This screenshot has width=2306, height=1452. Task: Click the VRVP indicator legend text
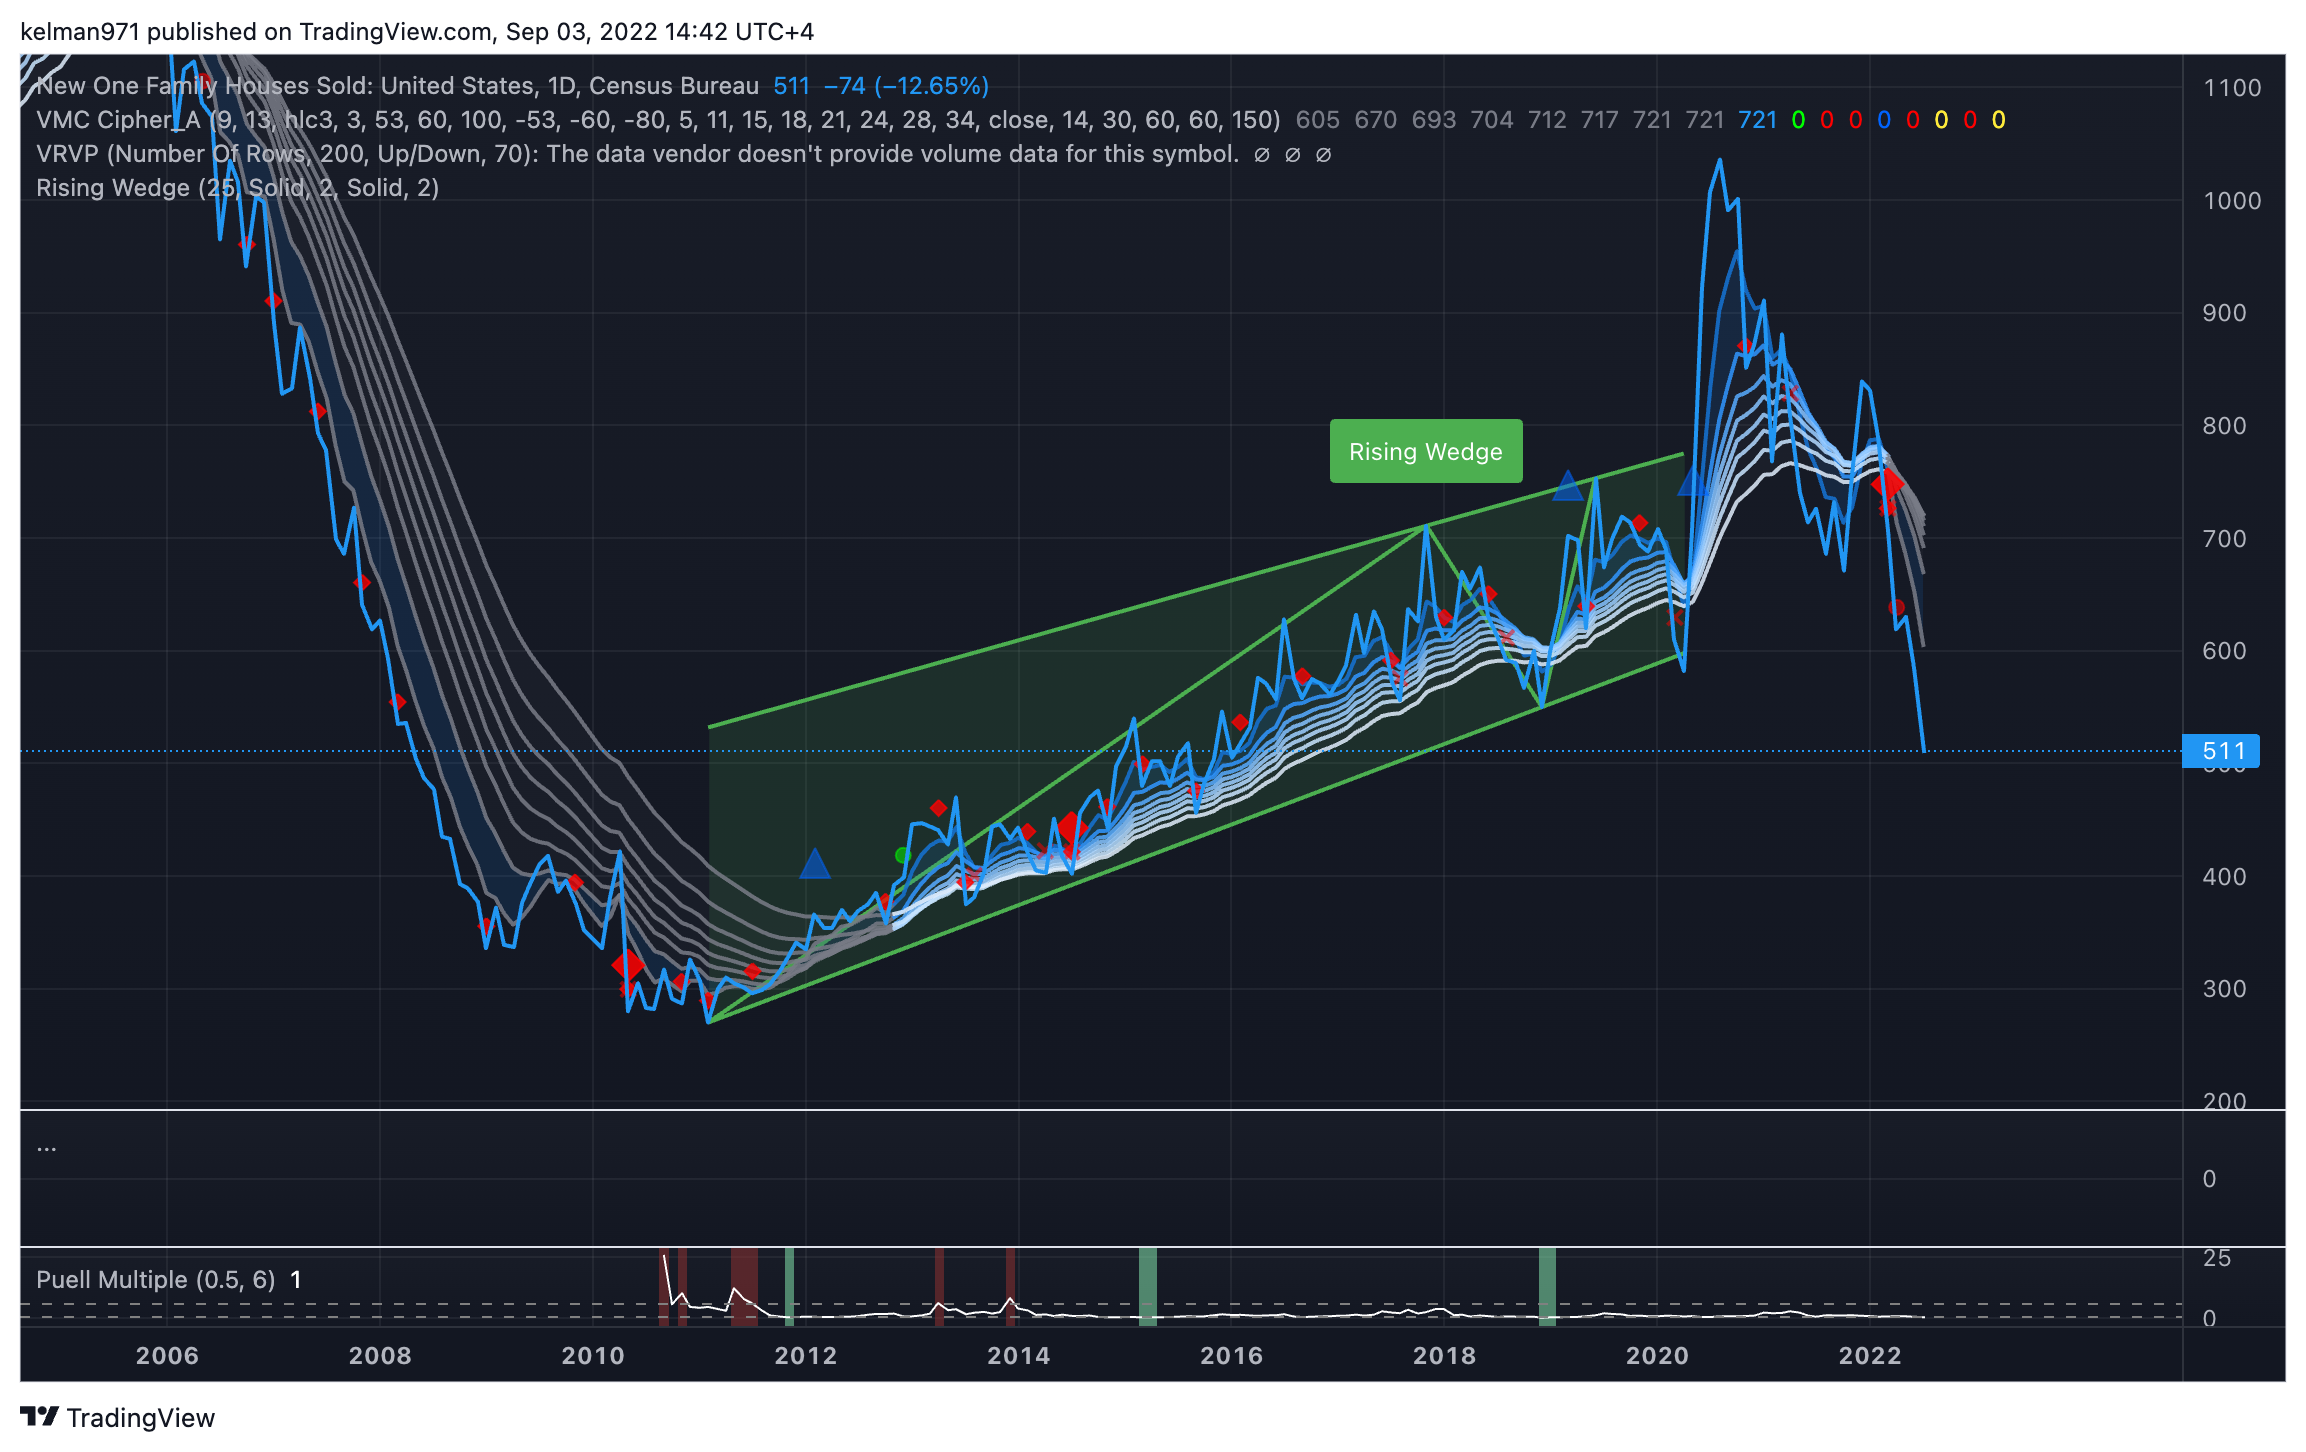[637, 154]
